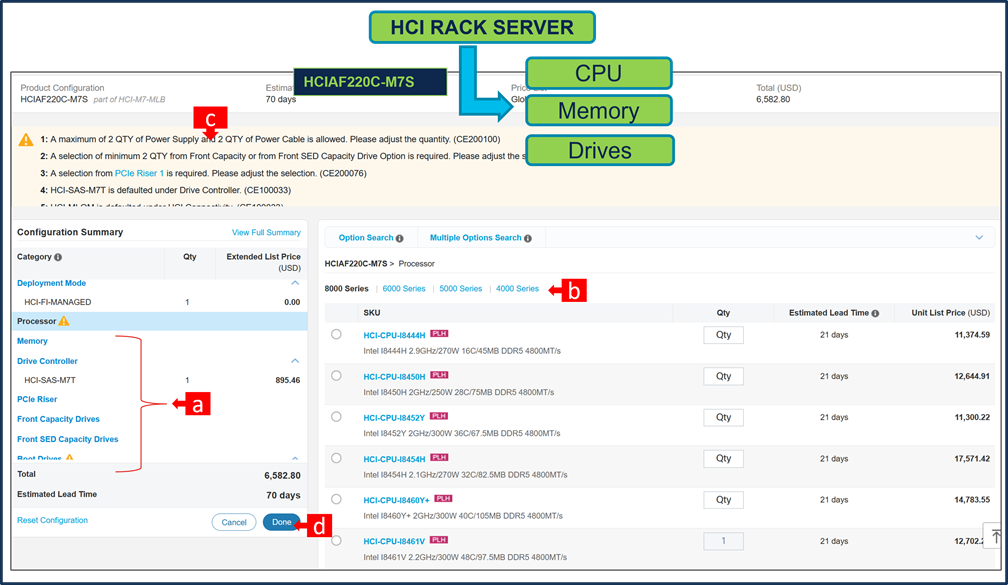This screenshot has height=585, width=1008.
Task: Select the Deployment Mode category
Action: [x=51, y=283]
